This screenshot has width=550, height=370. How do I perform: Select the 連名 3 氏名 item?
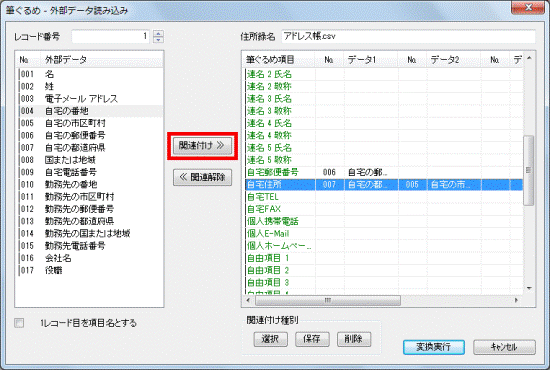(269, 99)
